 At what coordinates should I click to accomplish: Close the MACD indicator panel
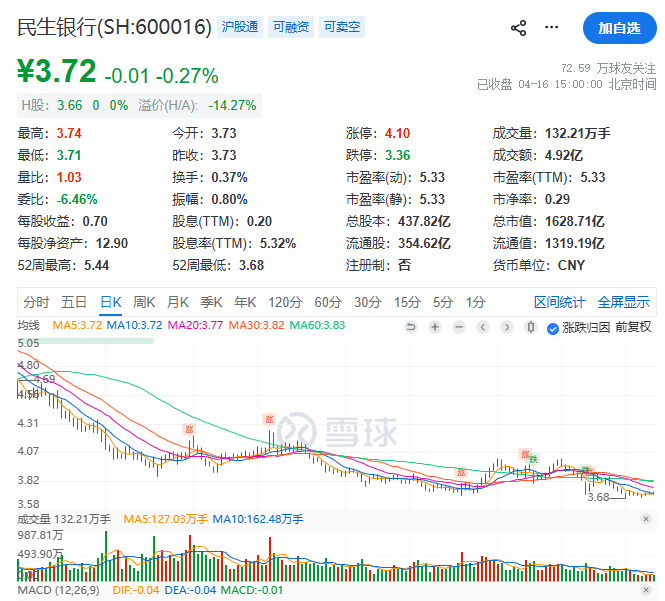(645, 590)
